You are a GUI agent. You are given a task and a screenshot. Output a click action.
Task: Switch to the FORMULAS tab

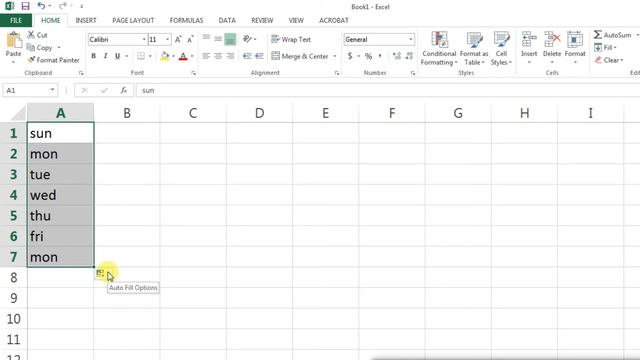186,20
